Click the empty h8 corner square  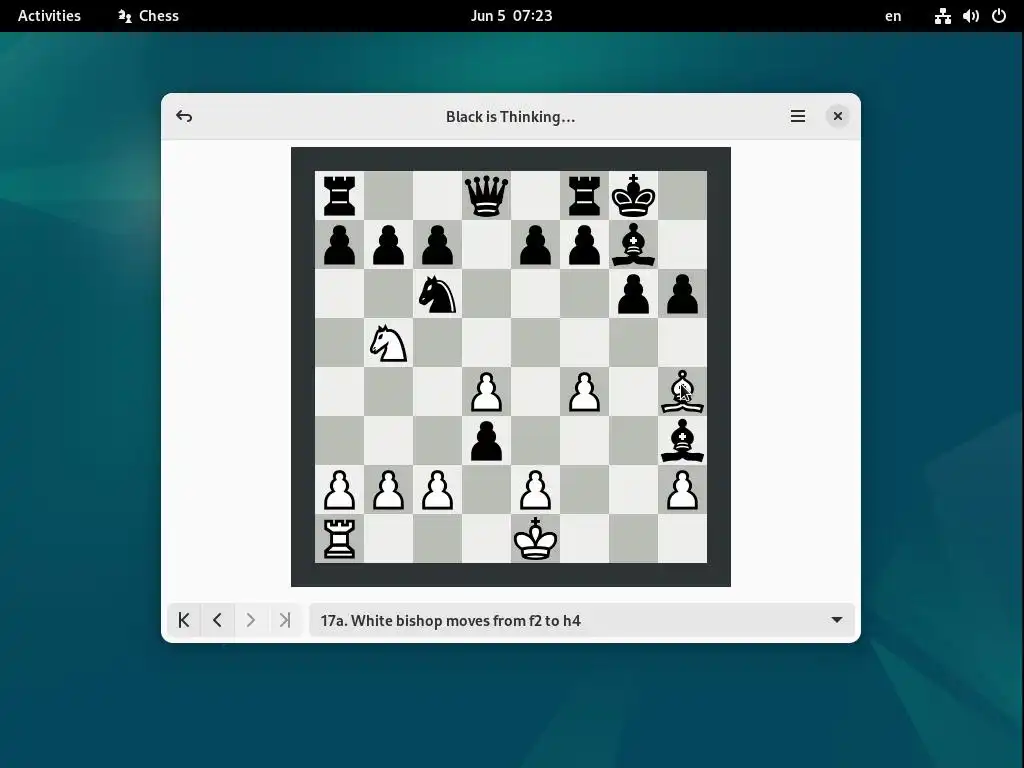coord(682,195)
